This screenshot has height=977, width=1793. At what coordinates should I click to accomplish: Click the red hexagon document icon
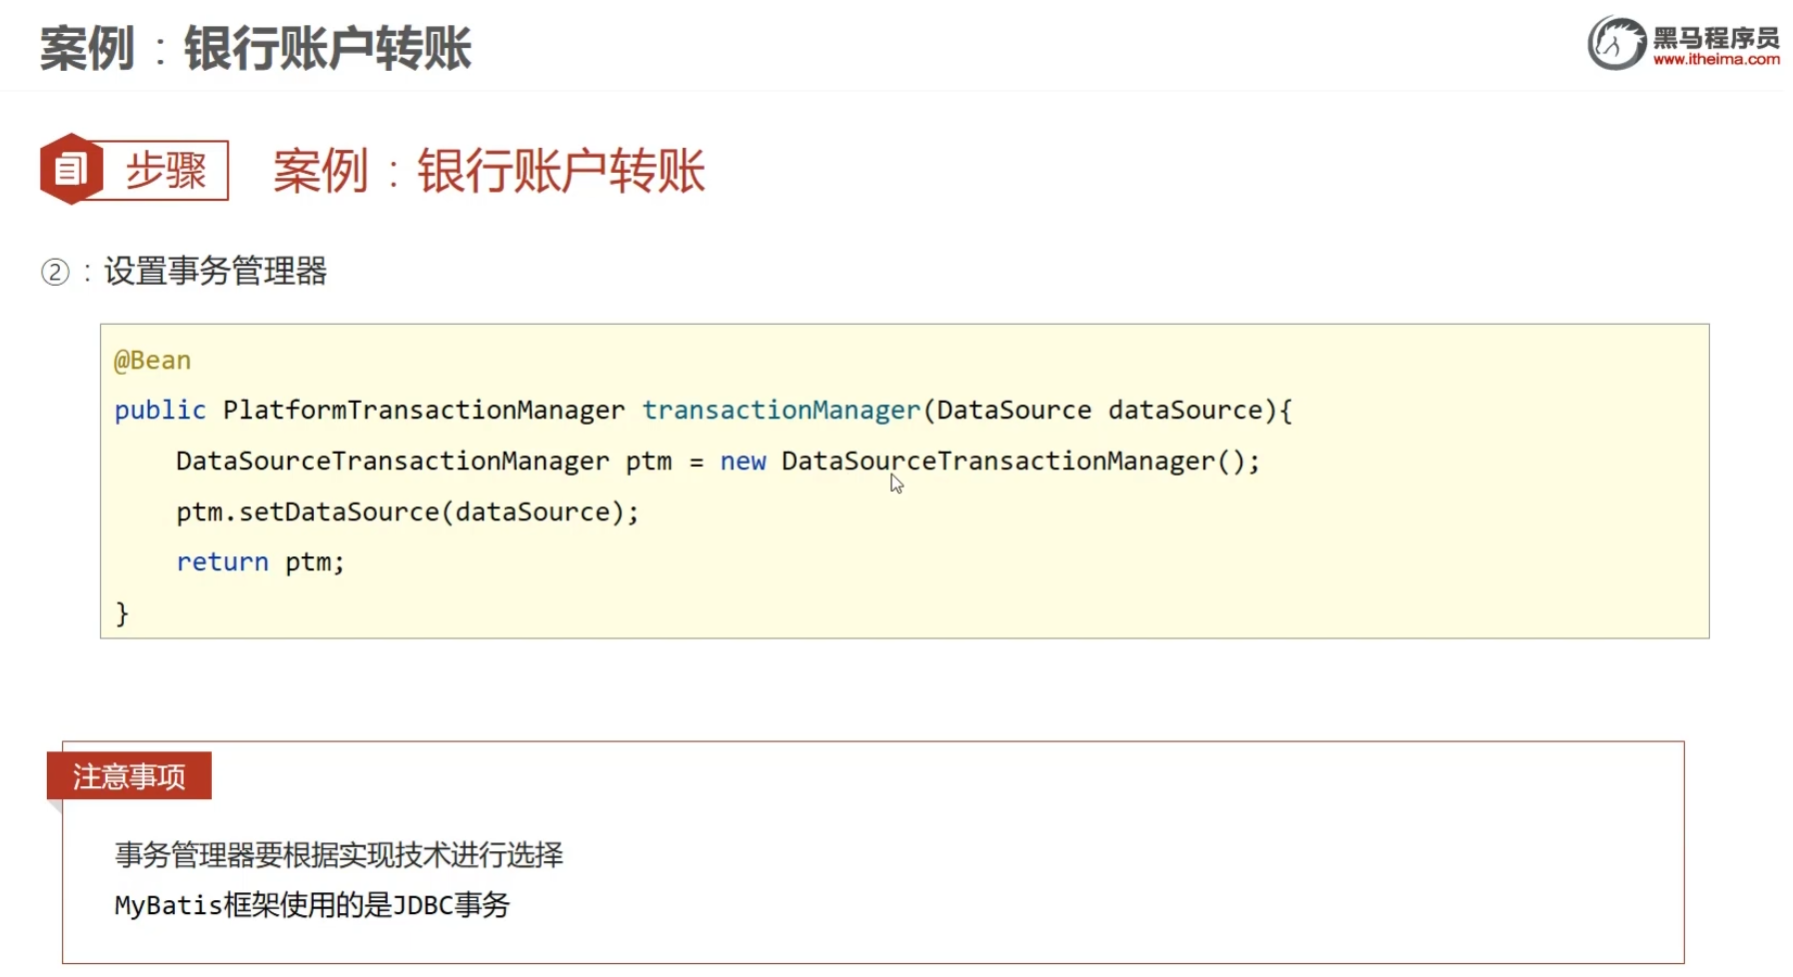tap(71, 169)
